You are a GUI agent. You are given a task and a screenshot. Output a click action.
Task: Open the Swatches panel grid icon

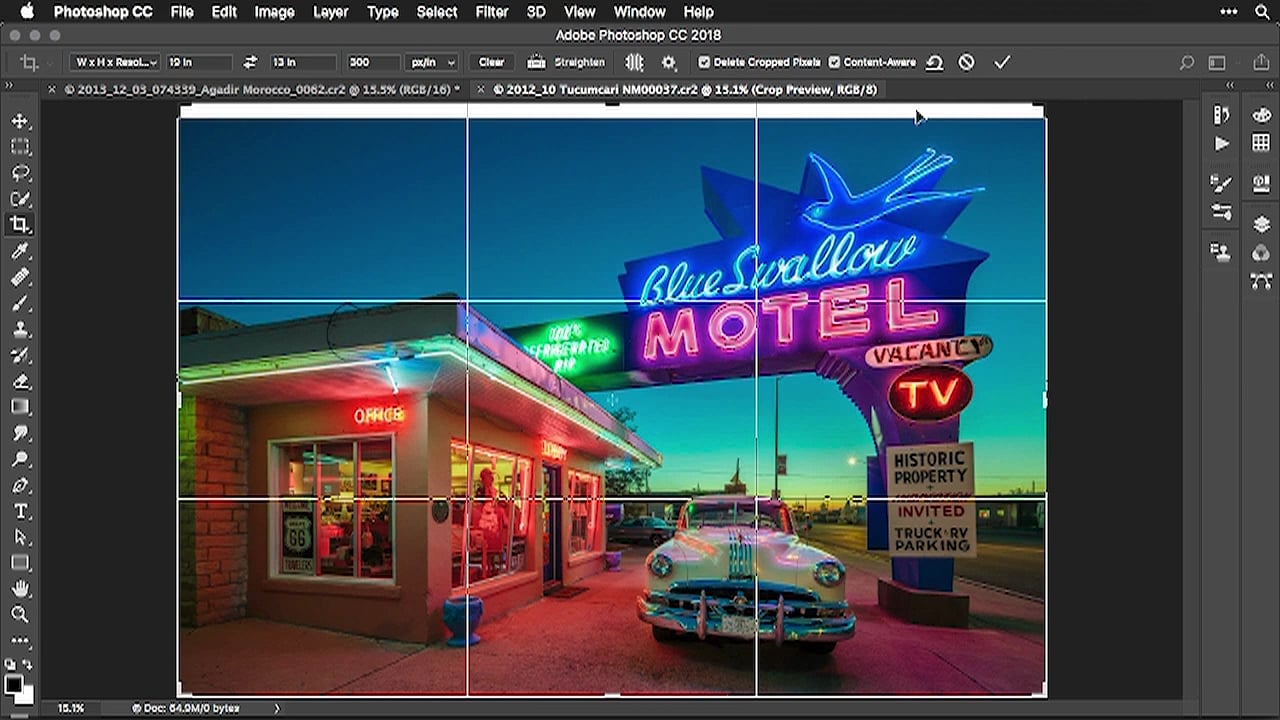click(1261, 144)
